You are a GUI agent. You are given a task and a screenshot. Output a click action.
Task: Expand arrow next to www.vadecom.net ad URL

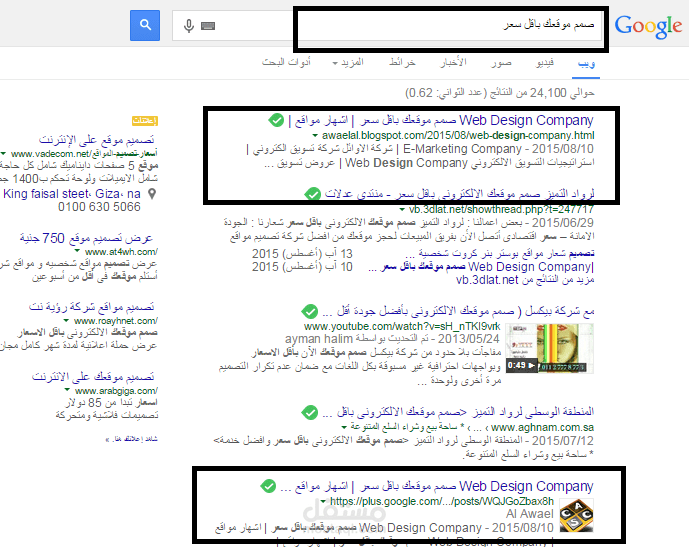click(3, 154)
